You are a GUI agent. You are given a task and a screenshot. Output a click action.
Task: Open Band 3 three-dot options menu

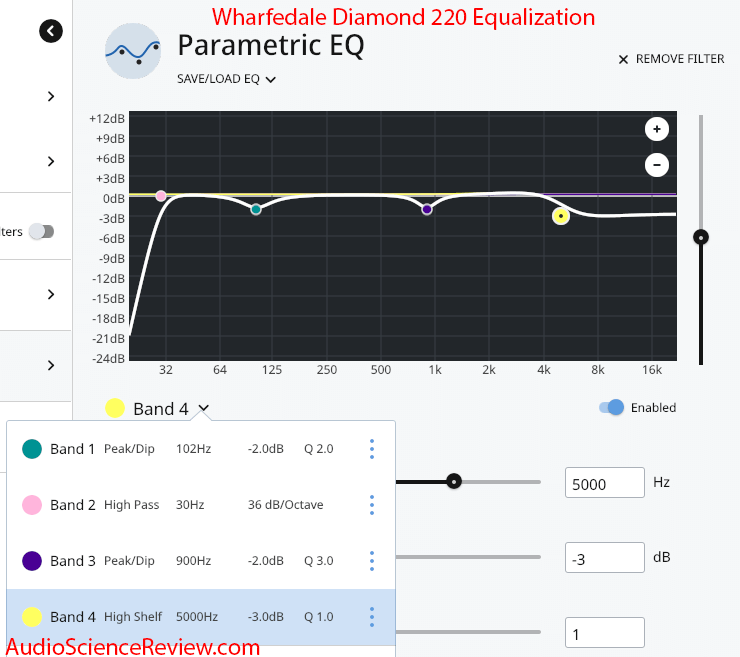(x=372, y=561)
